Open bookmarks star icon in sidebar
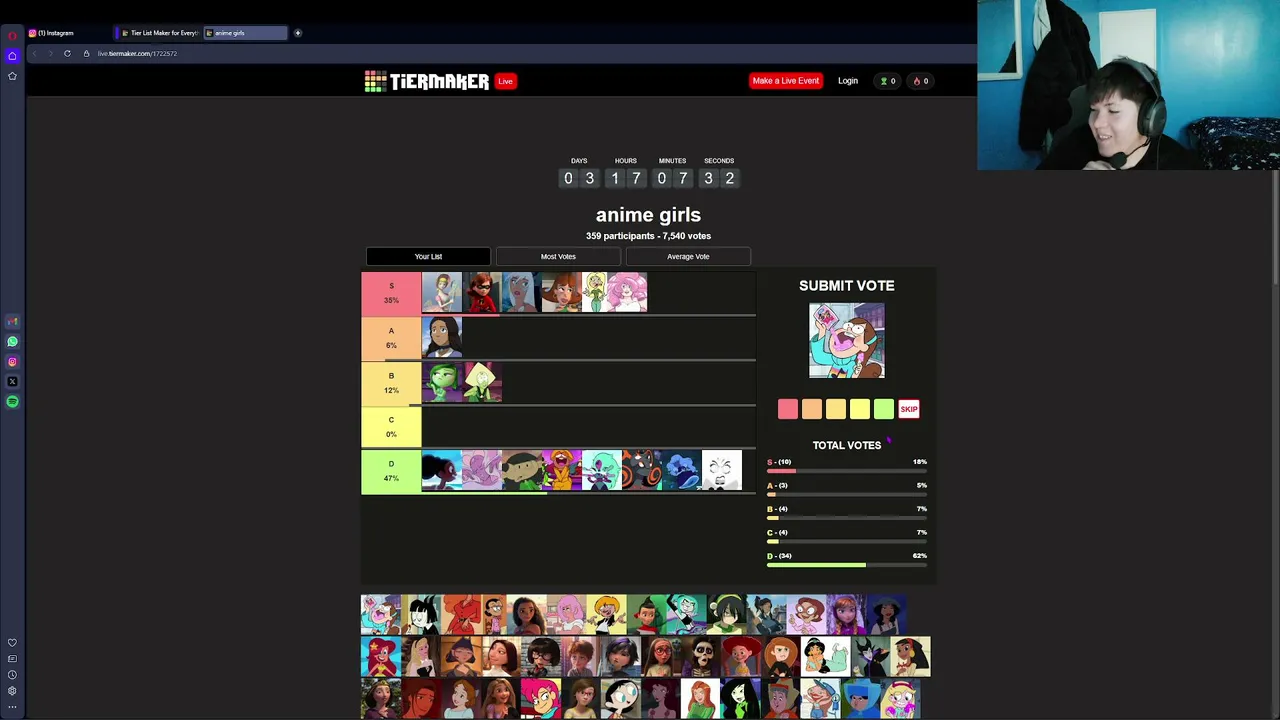1280x720 pixels. coord(12,76)
